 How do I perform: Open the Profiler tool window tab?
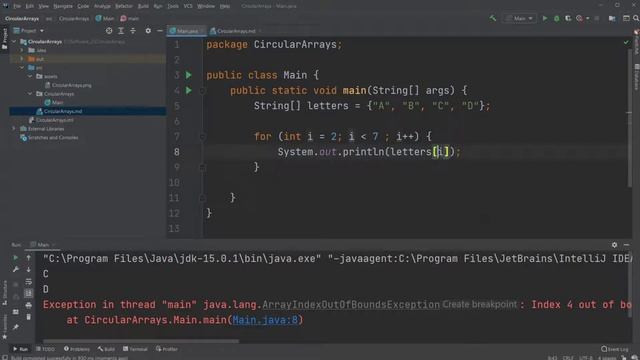pyautogui.click(x=167, y=349)
